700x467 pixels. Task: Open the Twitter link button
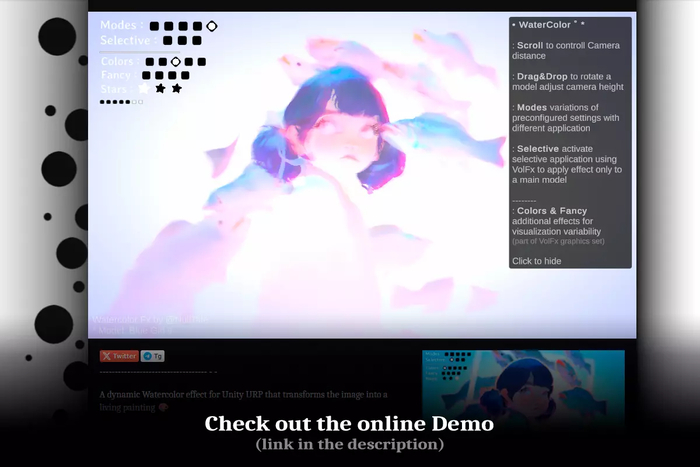119,356
